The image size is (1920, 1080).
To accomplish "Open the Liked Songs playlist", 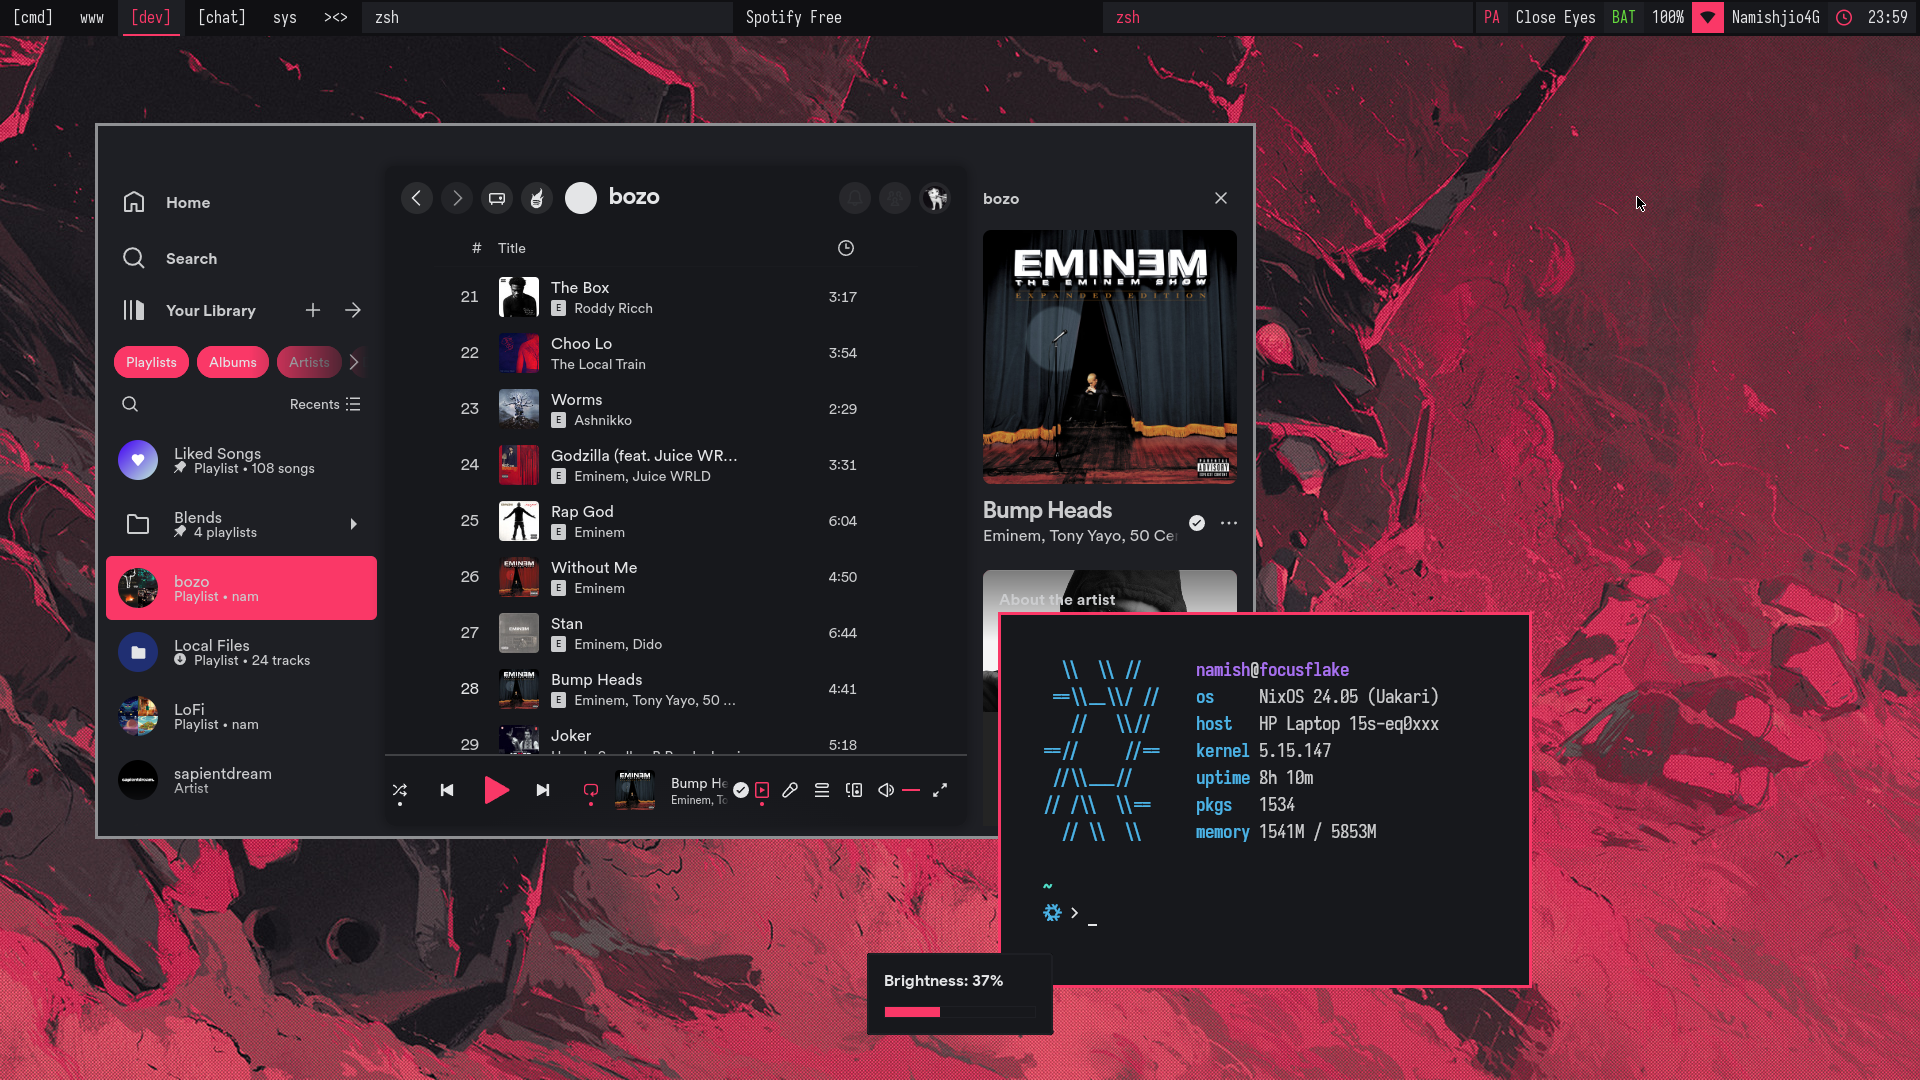I will pos(241,460).
